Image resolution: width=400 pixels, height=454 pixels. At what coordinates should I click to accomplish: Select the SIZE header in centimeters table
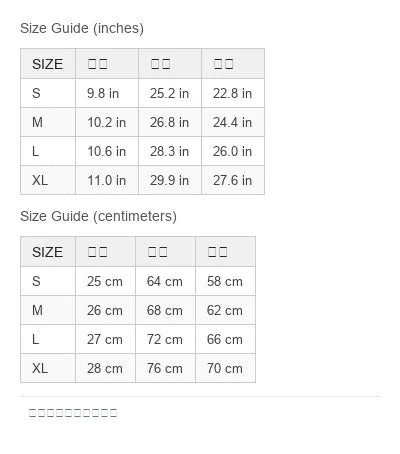(48, 252)
